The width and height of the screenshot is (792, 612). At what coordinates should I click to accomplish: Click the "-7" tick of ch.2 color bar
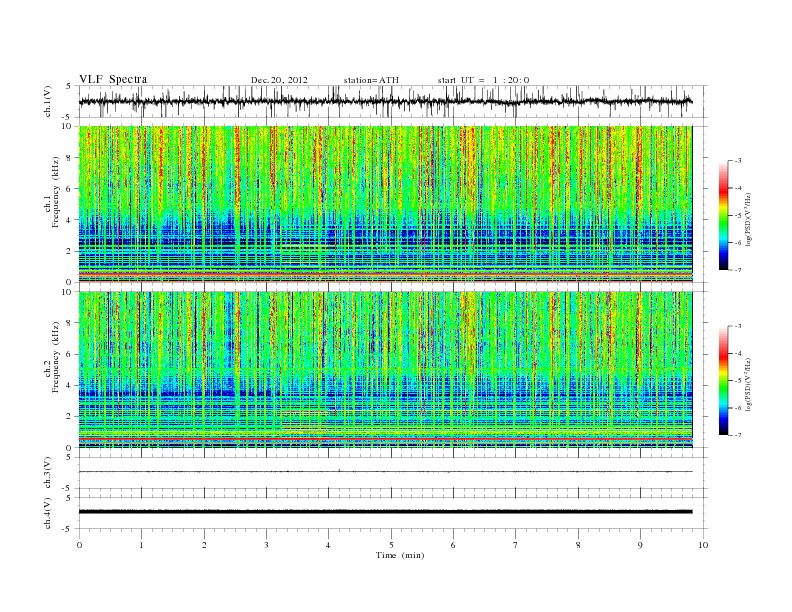tap(738, 435)
